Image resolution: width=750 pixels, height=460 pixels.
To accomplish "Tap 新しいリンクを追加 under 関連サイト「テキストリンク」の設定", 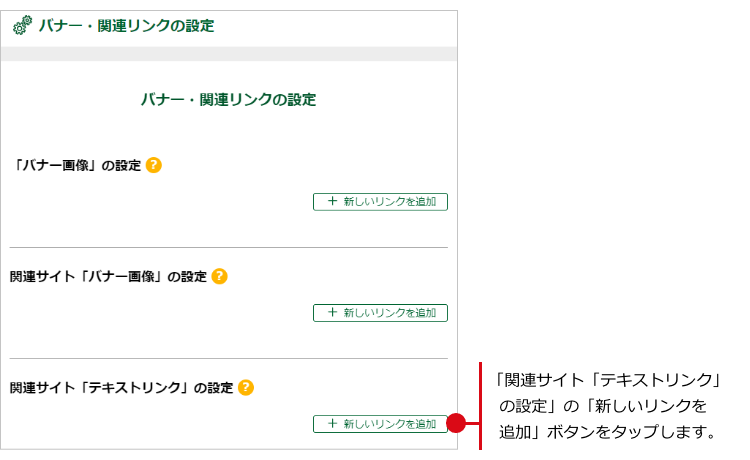I will (x=380, y=424).
